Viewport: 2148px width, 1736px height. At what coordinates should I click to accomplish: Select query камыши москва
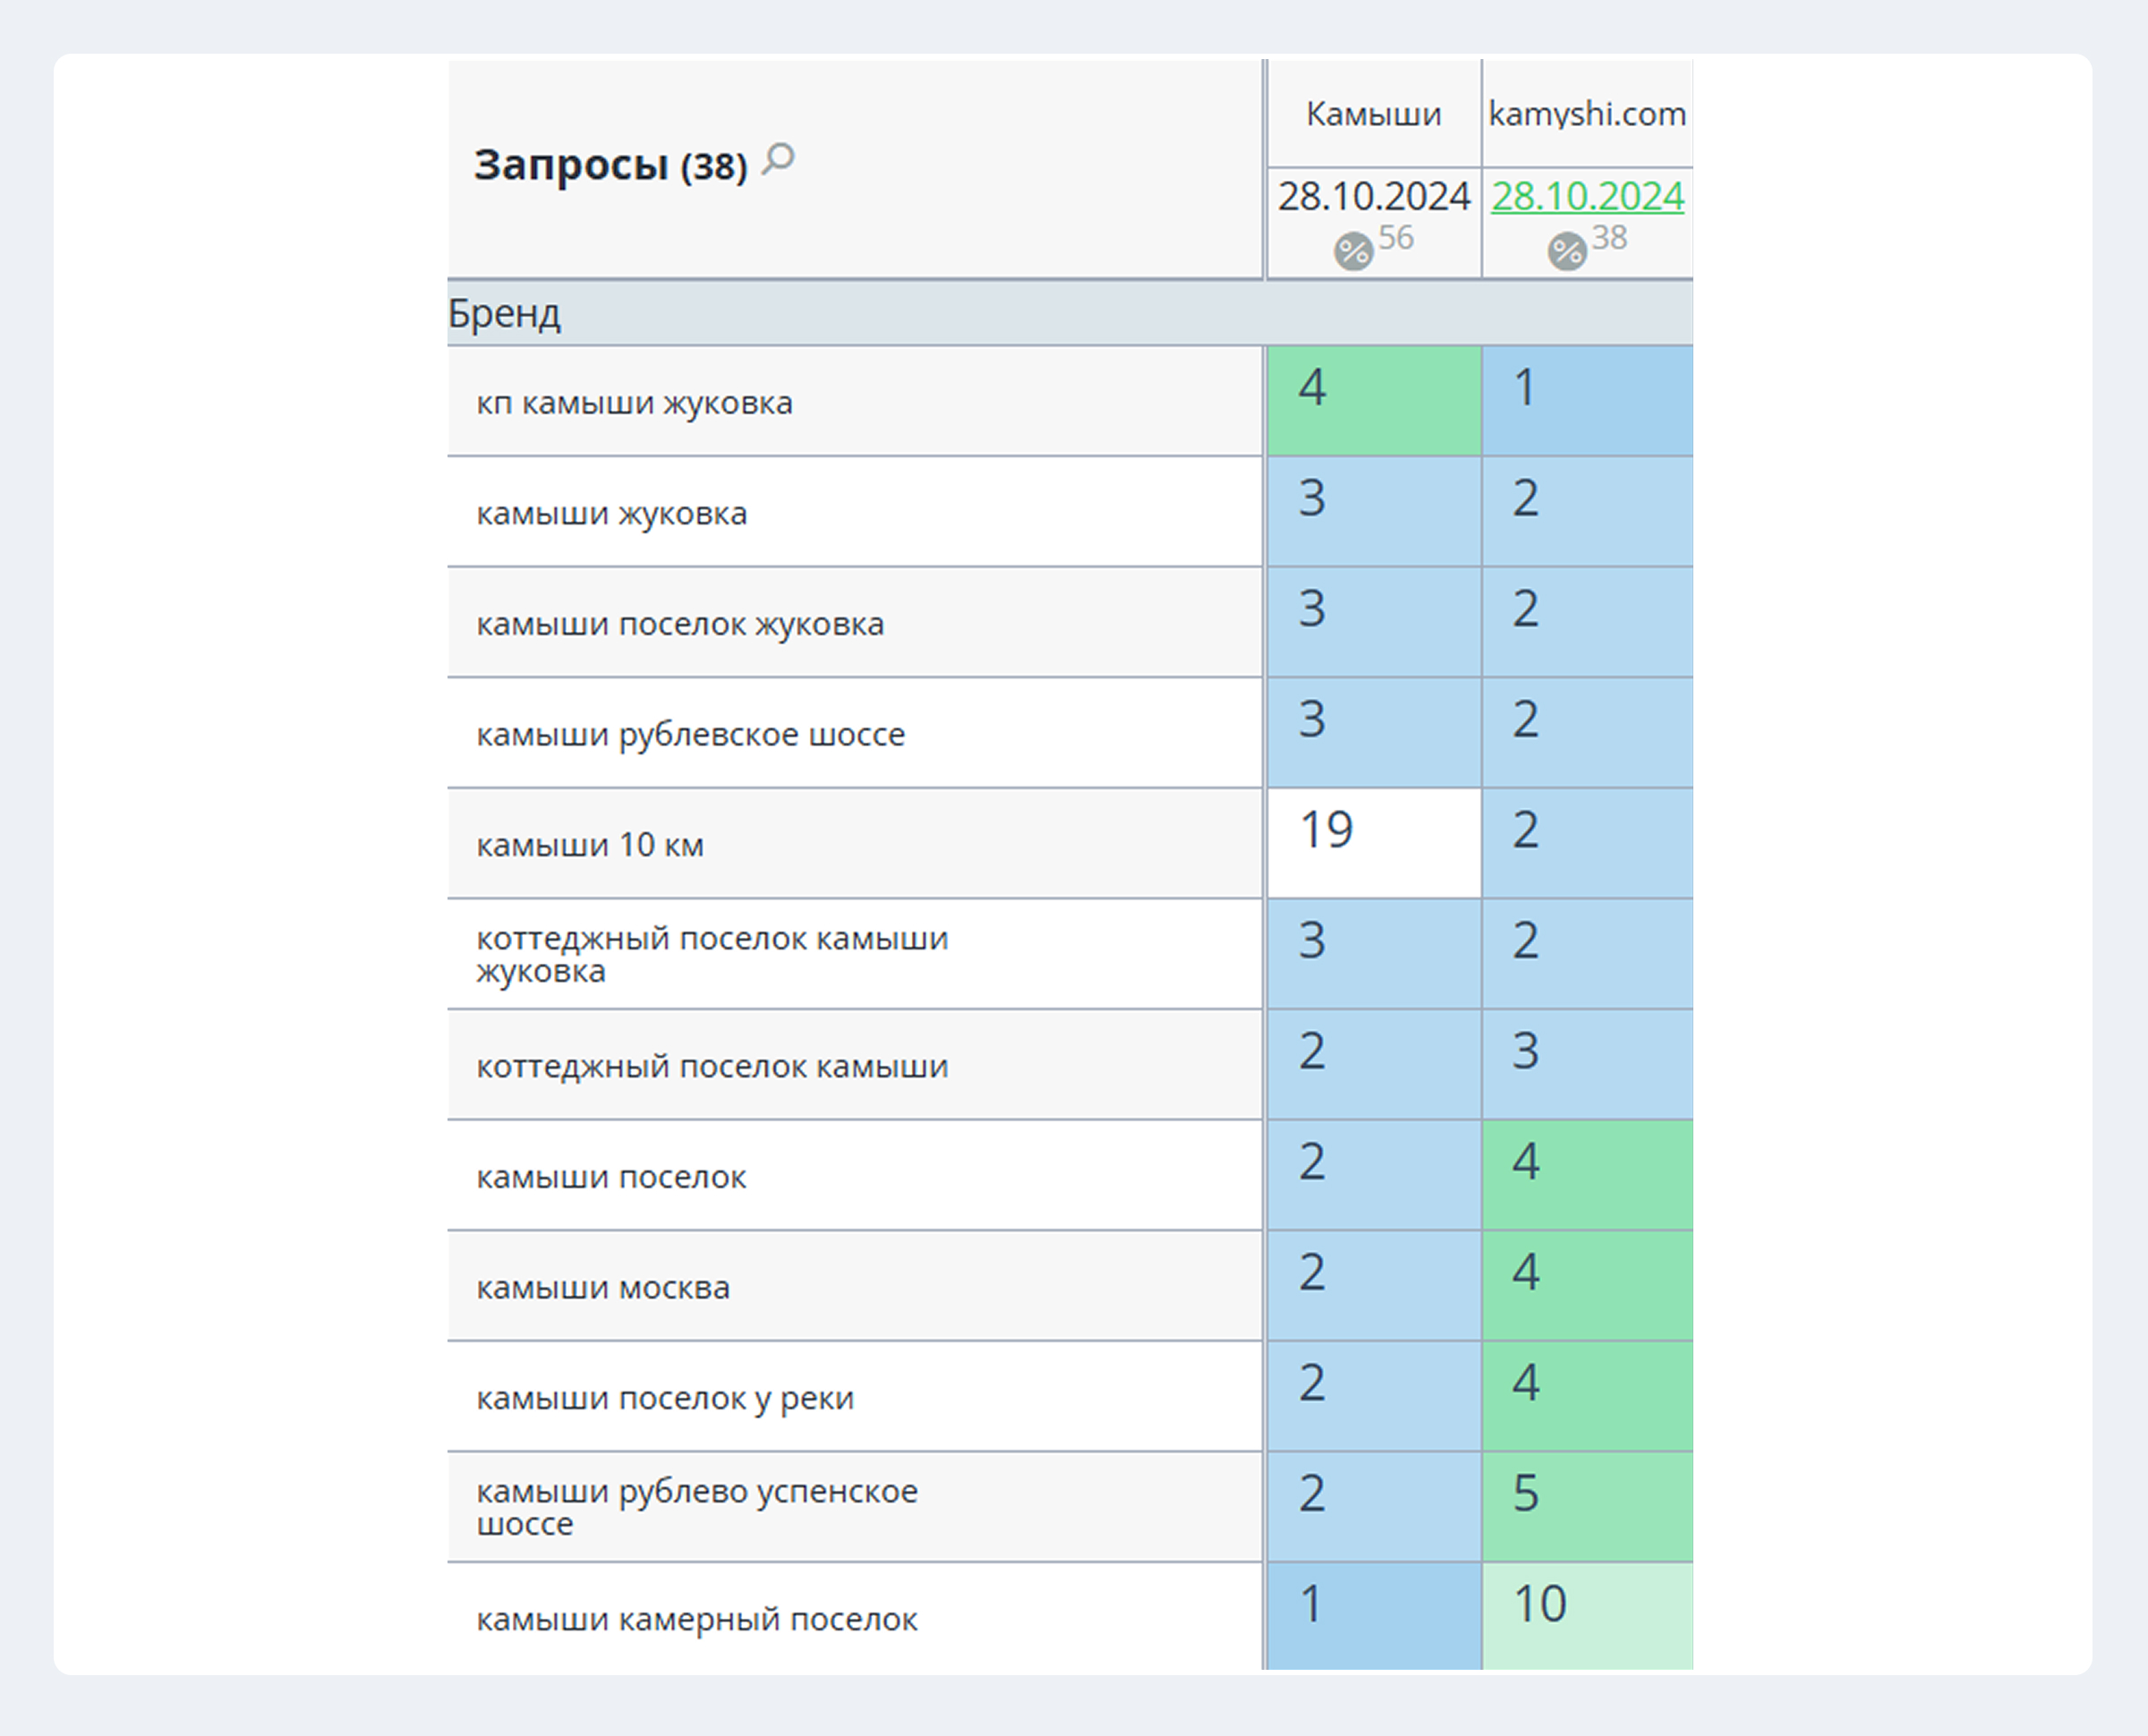pos(603,1287)
